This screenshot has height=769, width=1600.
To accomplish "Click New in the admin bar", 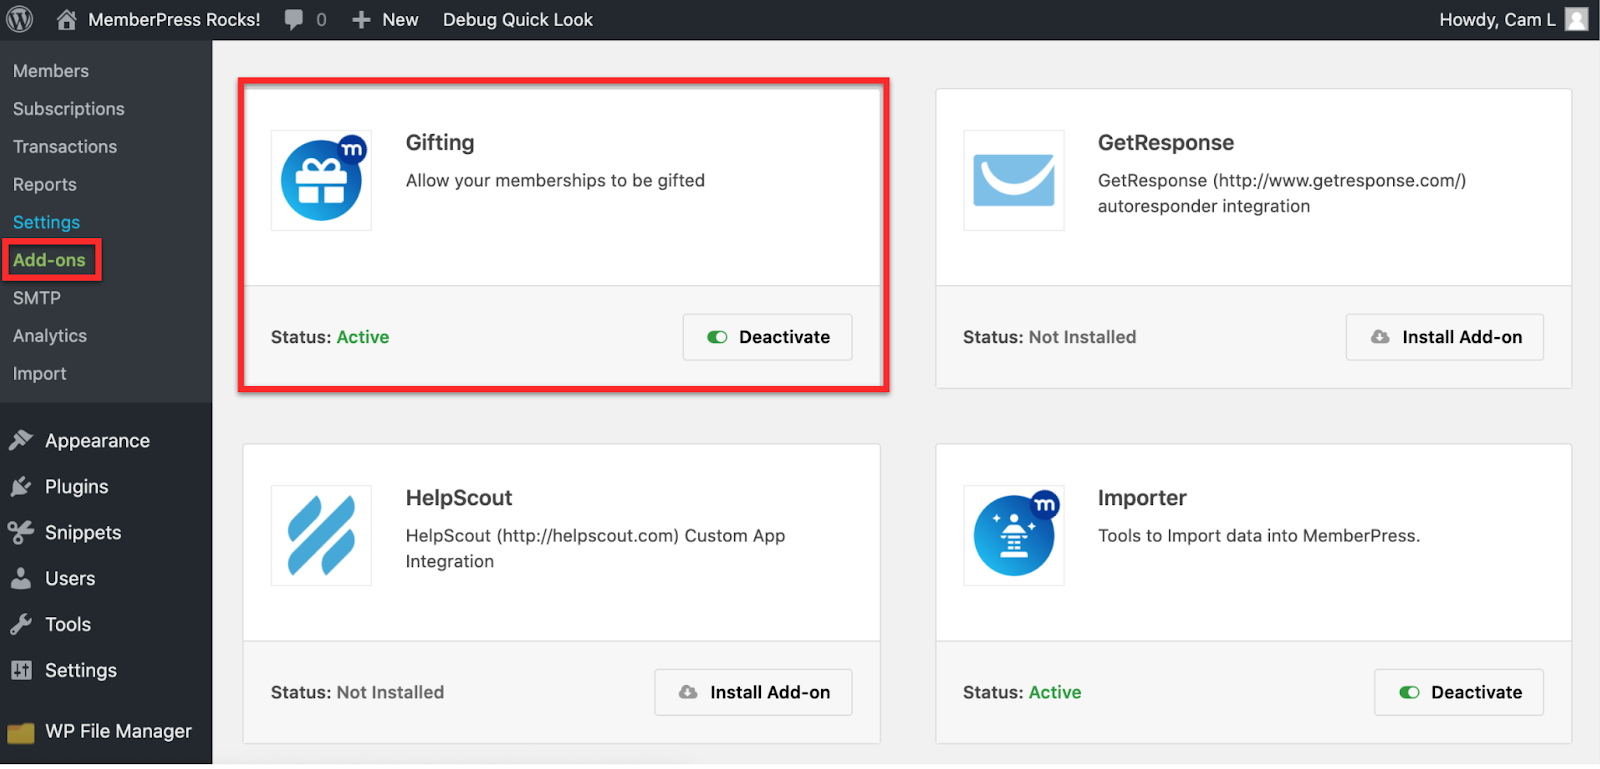I will pos(400,20).
